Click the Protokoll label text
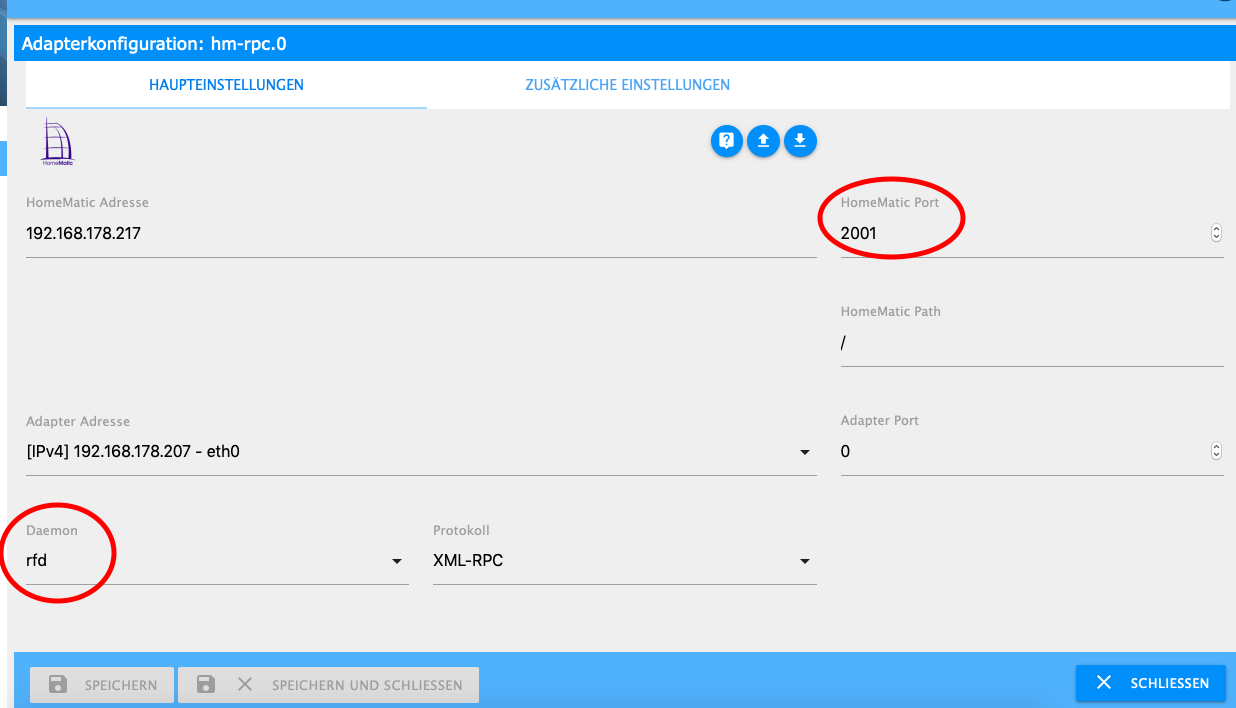 [x=461, y=530]
